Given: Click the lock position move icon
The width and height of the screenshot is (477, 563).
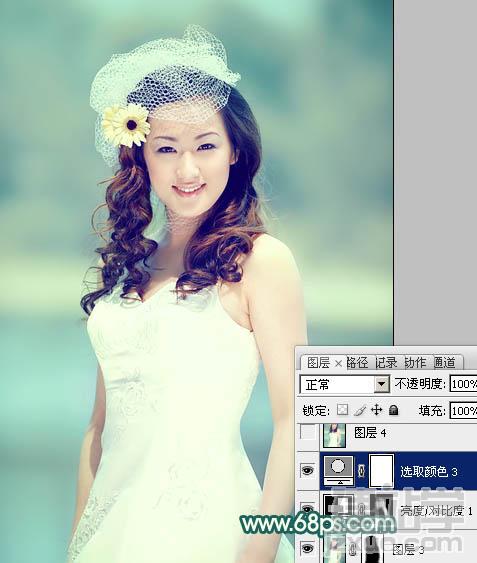Looking at the screenshot, I should pos(376,410).
